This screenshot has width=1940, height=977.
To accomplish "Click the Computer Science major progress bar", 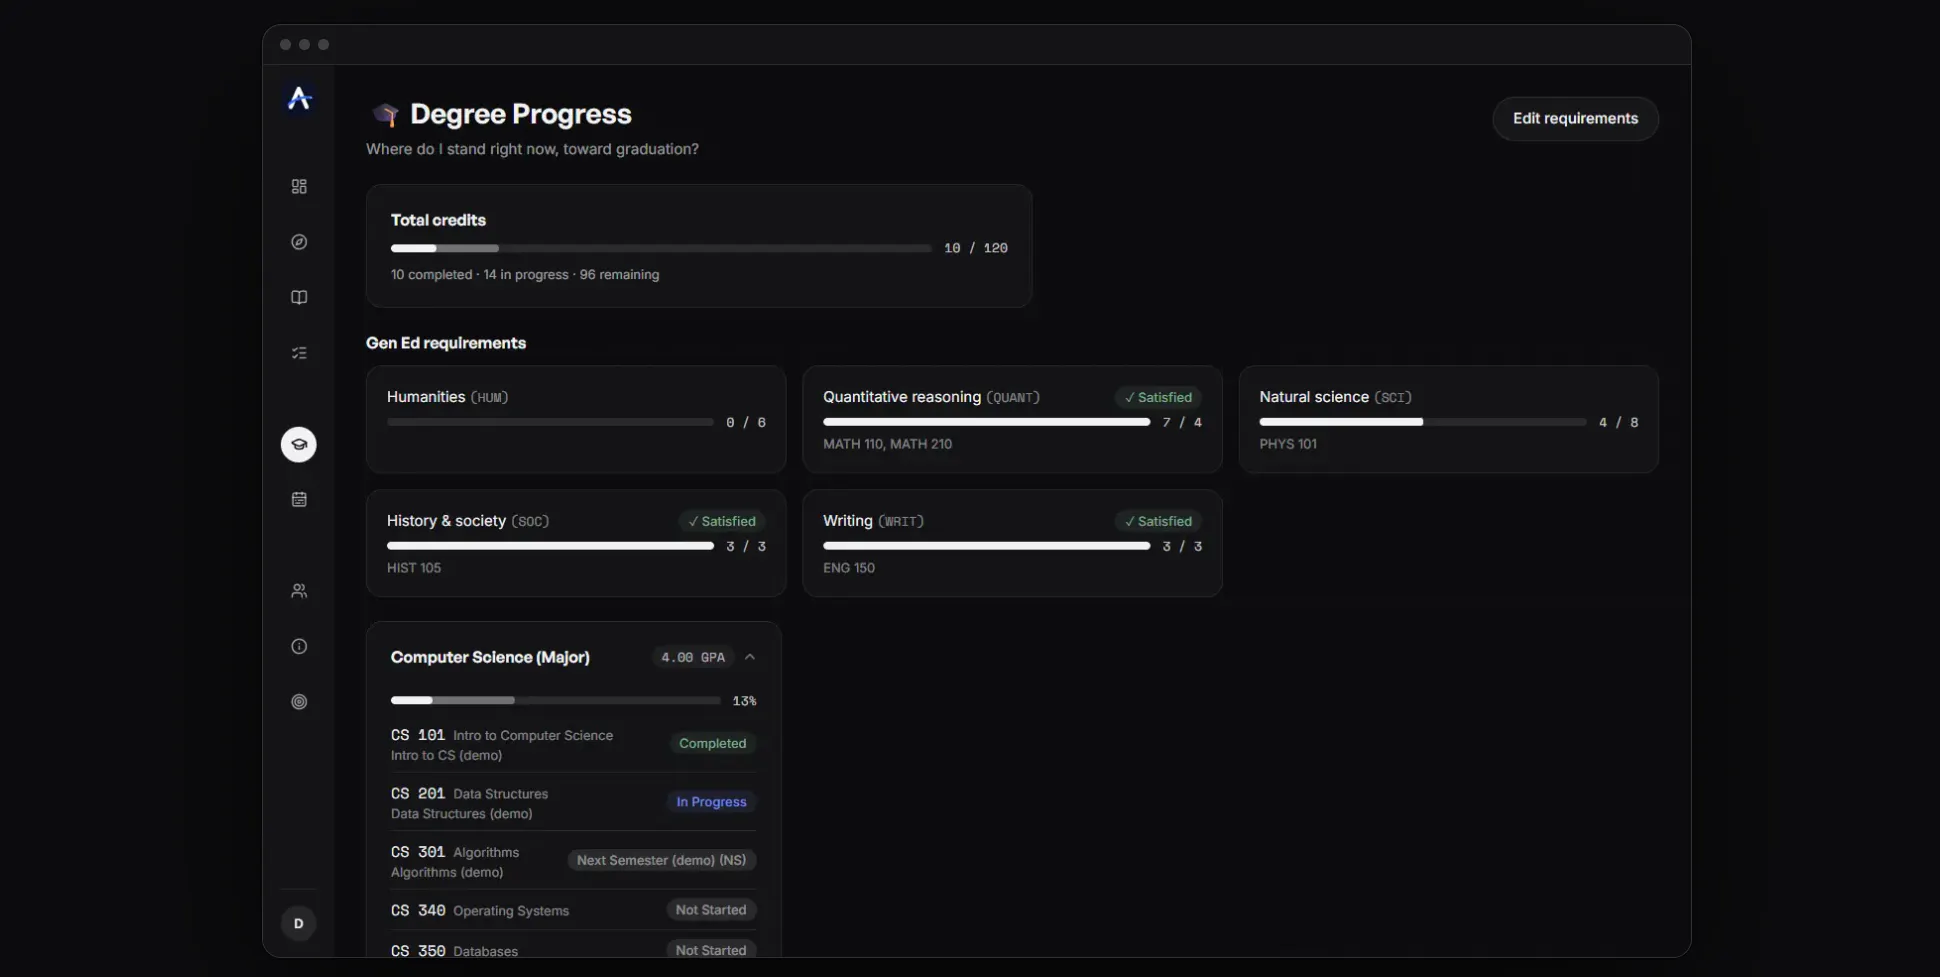I will (x=555, y=700).
